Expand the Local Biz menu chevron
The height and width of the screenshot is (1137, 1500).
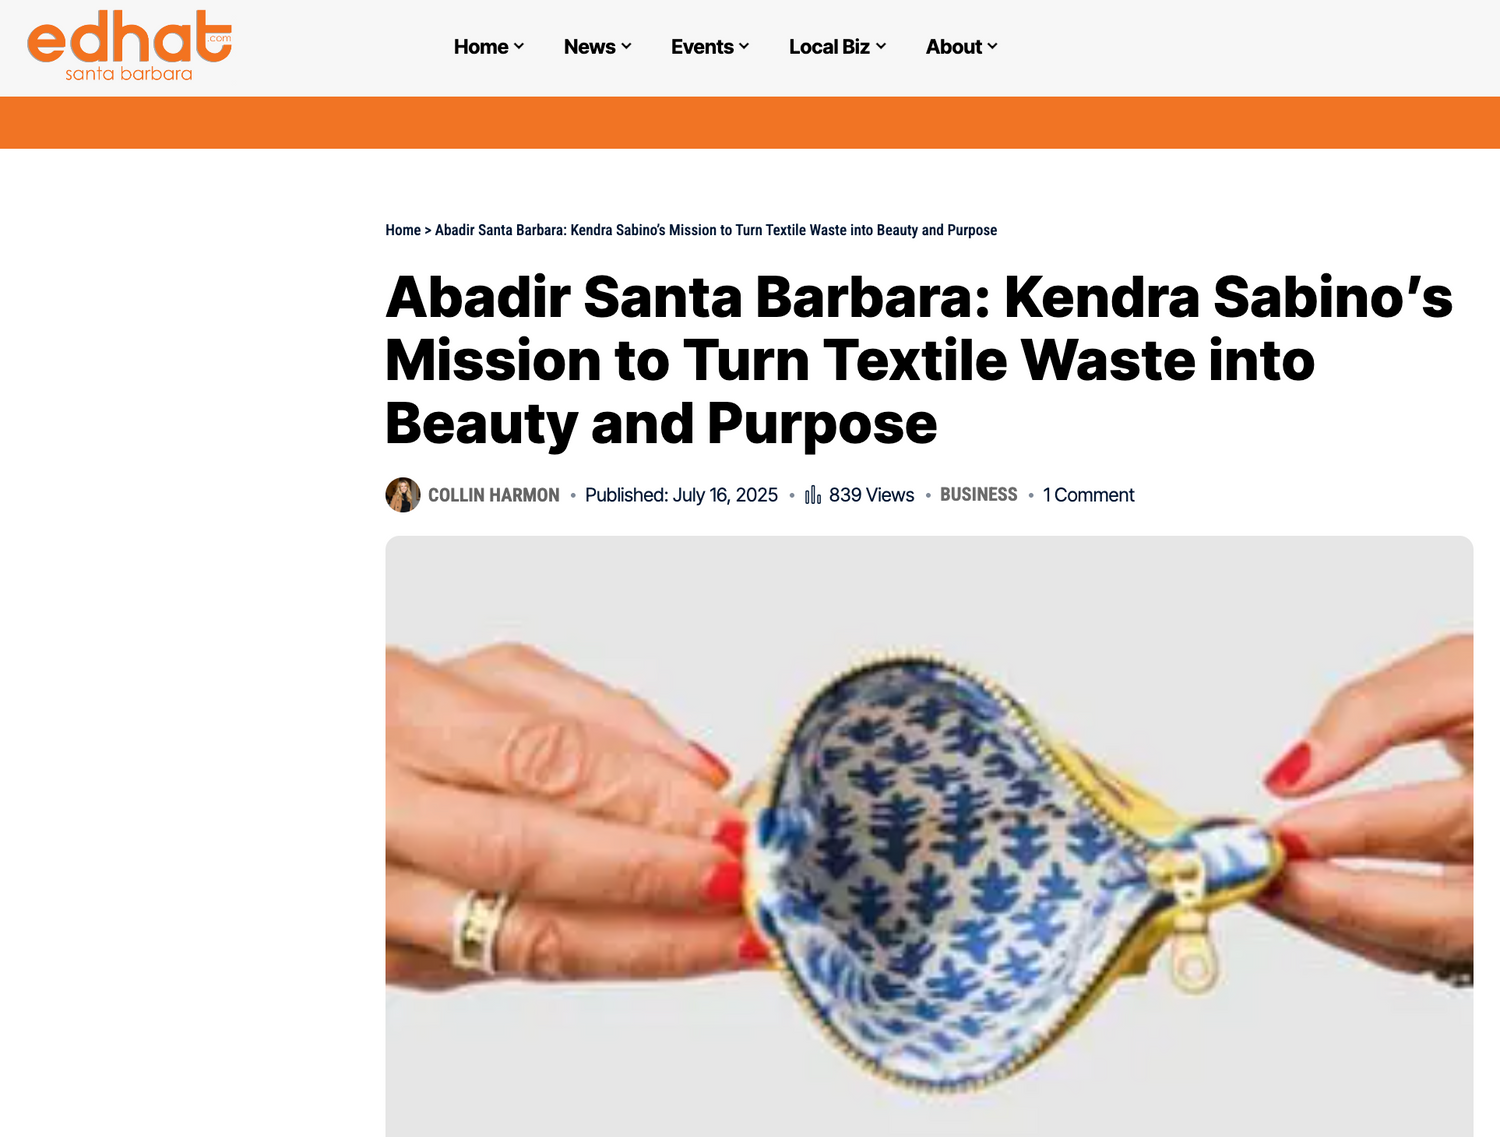[x=881, y=47]
